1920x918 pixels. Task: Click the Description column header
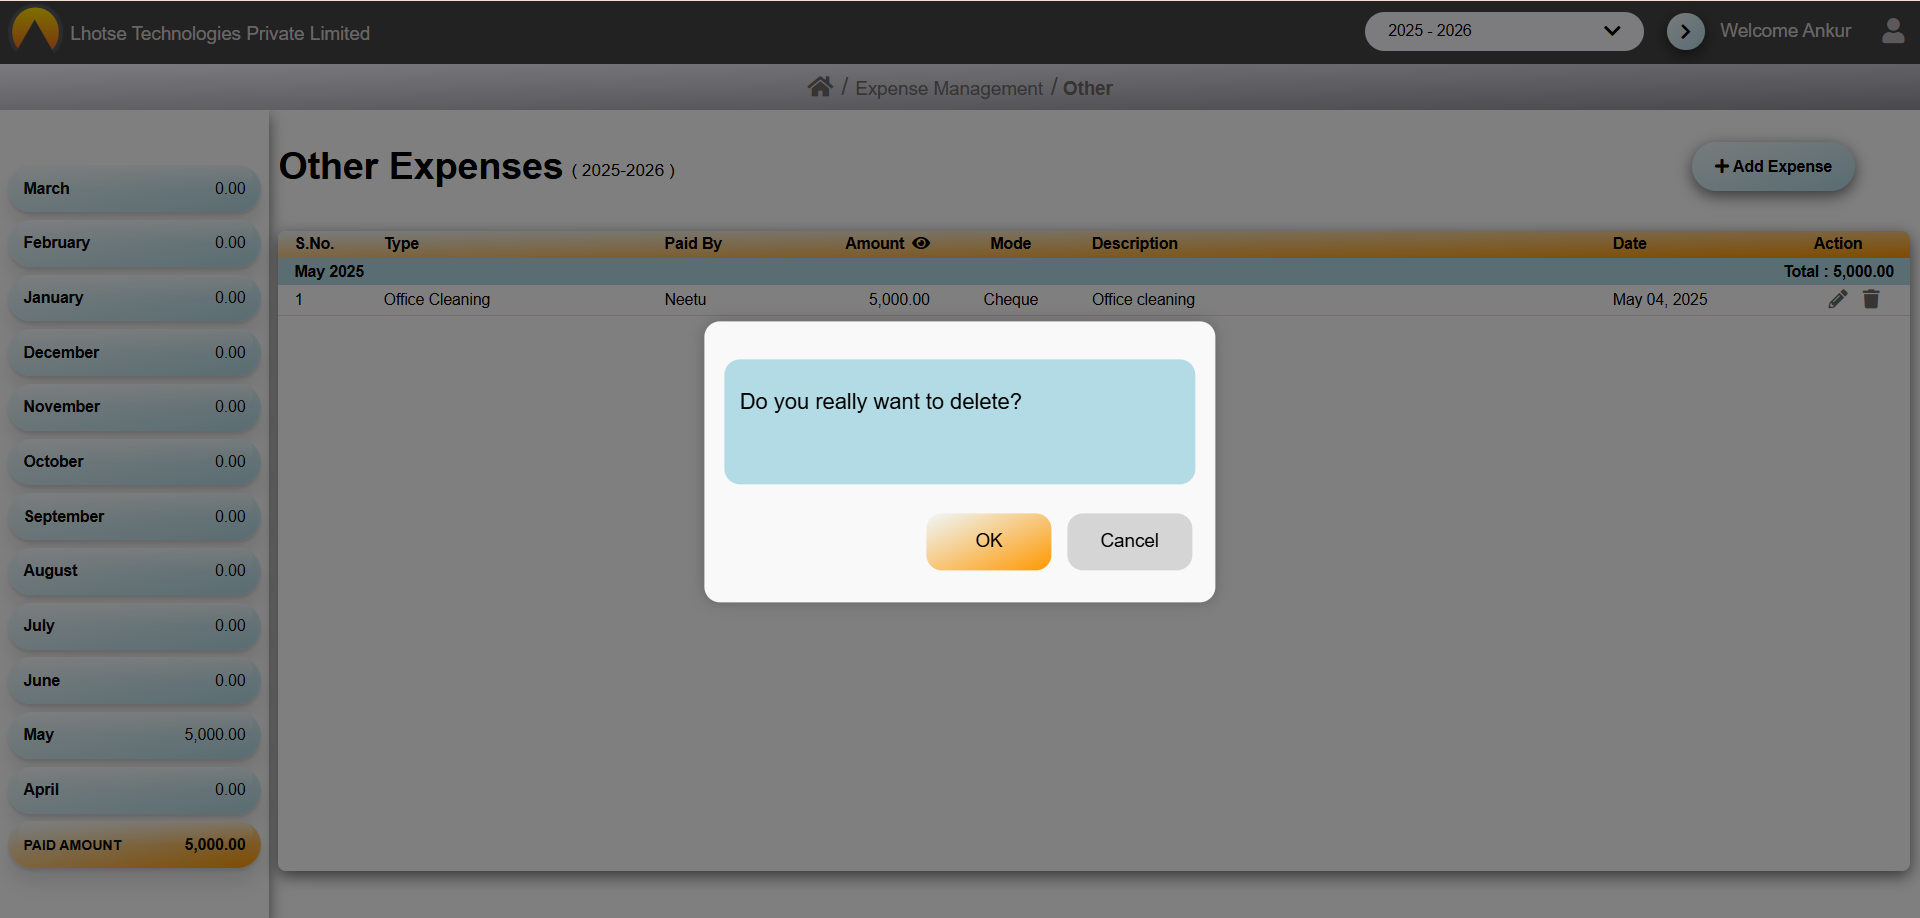click(1134, 243)
